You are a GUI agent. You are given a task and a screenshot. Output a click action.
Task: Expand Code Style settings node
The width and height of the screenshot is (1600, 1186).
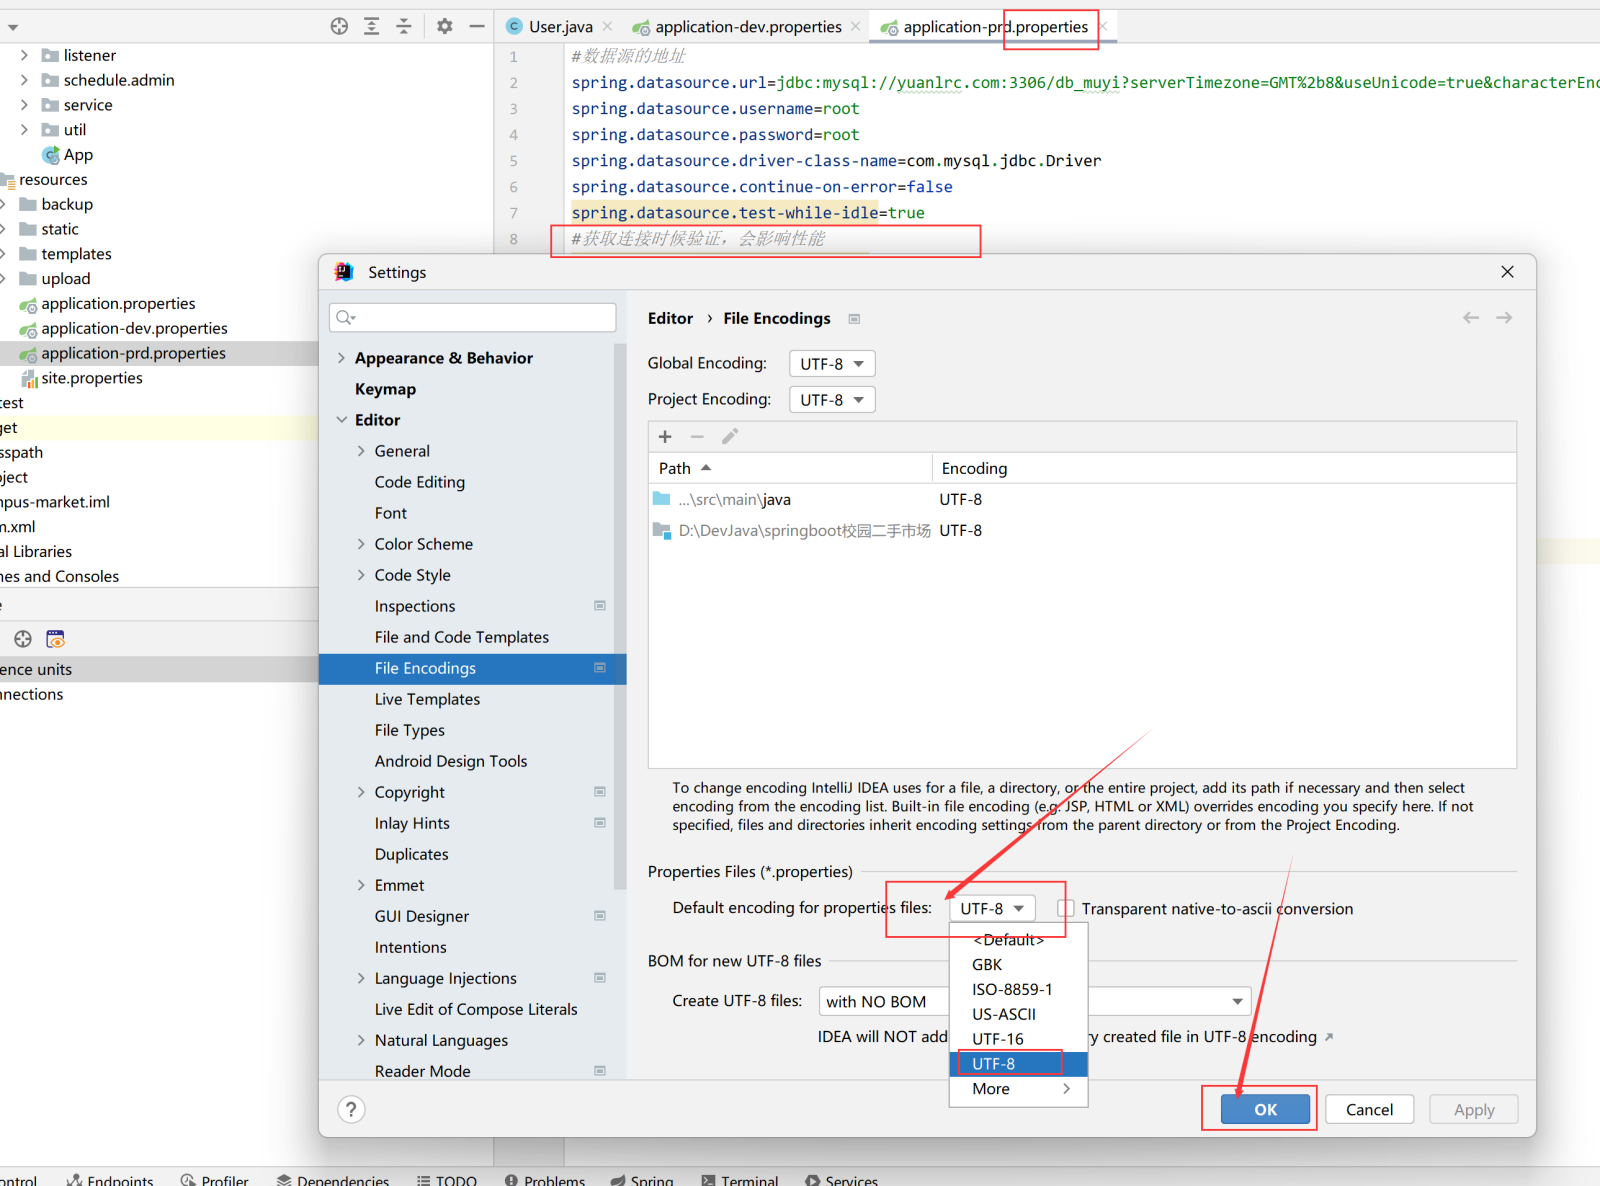pyautogui.click(x=361, y=575)
